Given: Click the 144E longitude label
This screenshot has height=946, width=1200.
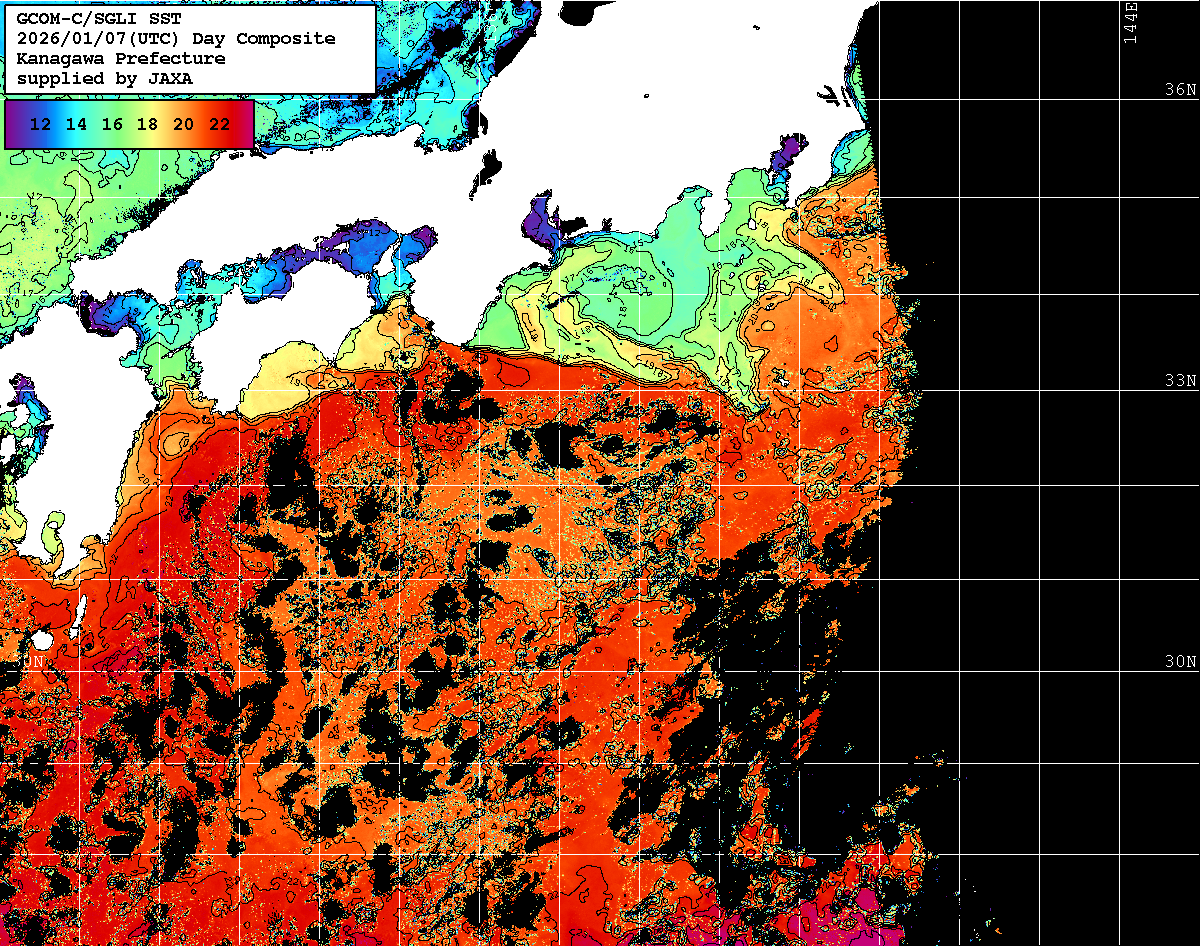Looking at the screenshot, I should click(x=1130, y=22).
